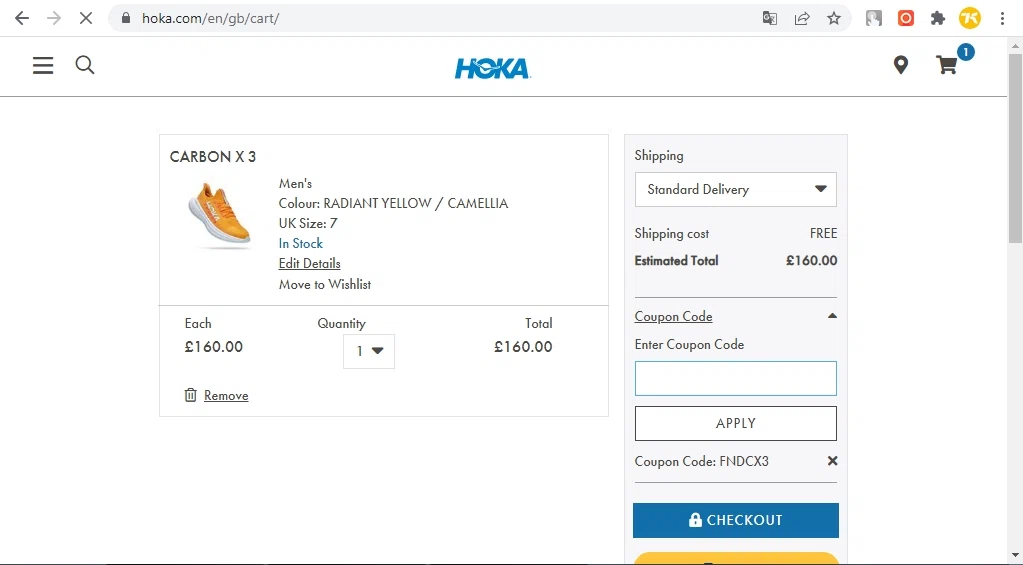Focus the Enter Coupon Code field

pyautogui.click(x=735, y=378)
